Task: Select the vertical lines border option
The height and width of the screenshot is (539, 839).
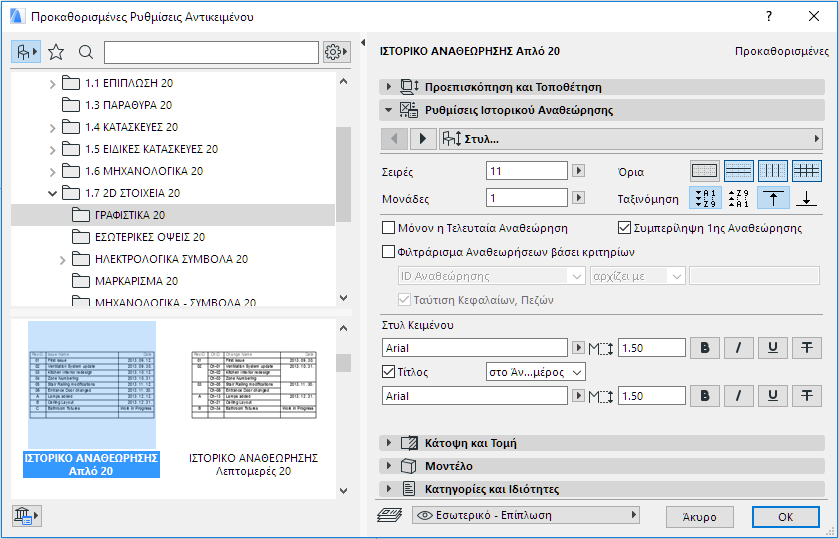Action: tap(773, 171)
